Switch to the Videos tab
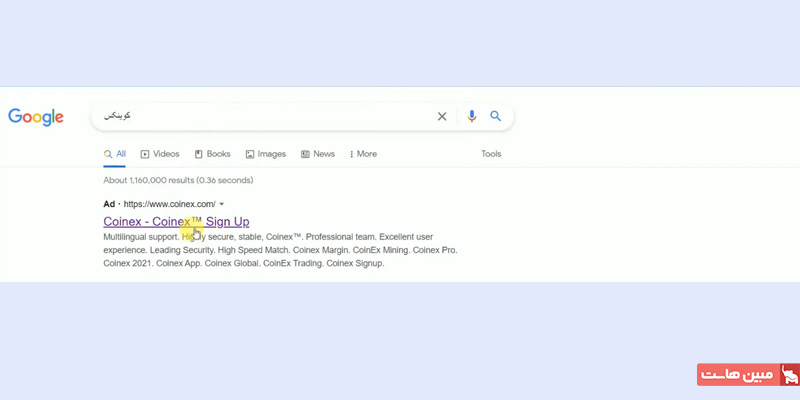Screen dimensions: 800x400 coord(160,154)
